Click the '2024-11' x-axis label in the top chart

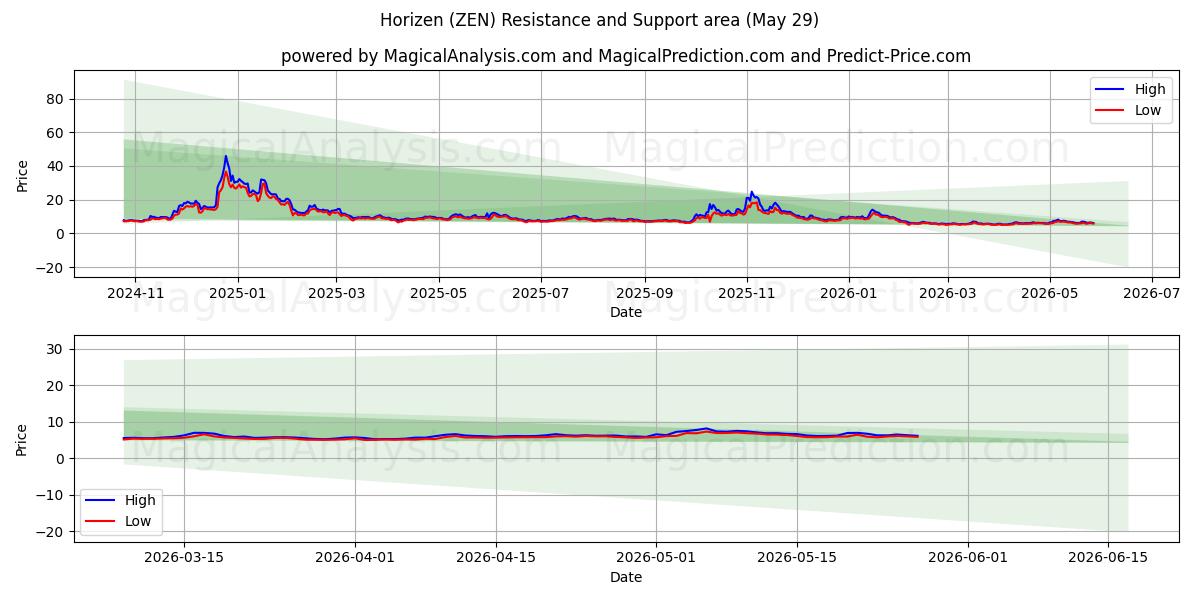click(135, 294)
